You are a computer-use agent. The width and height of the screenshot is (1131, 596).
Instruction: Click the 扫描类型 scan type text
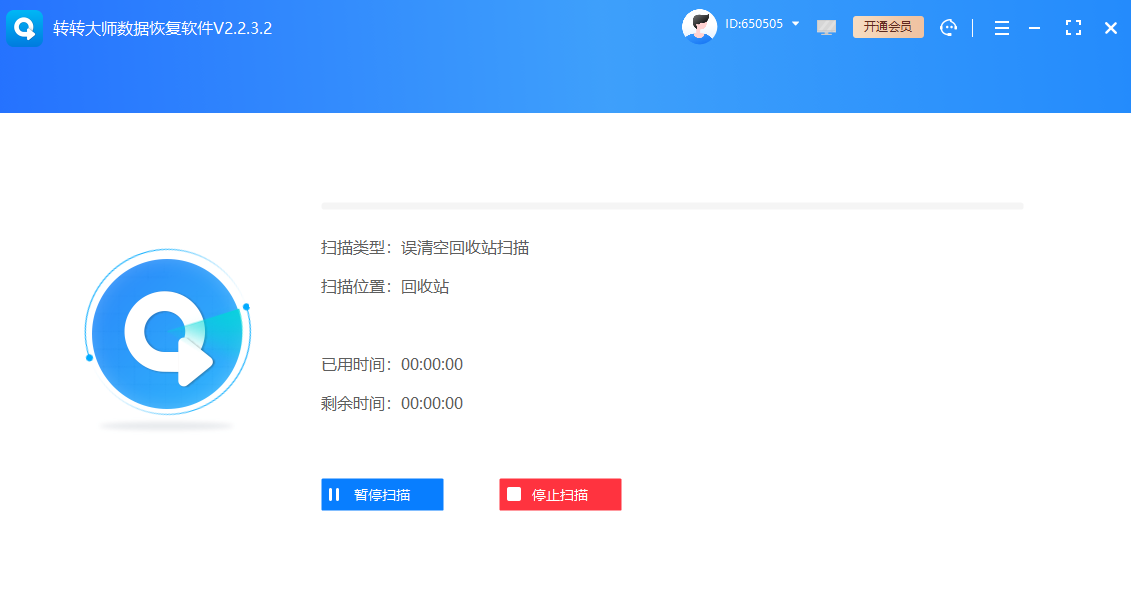tap(424, 248)
